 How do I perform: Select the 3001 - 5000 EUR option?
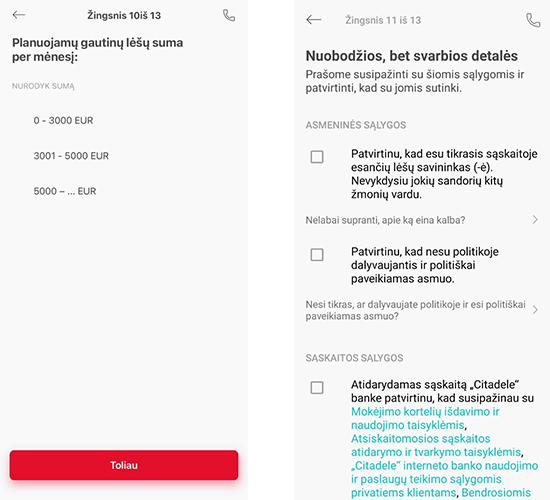coord(71,156)
